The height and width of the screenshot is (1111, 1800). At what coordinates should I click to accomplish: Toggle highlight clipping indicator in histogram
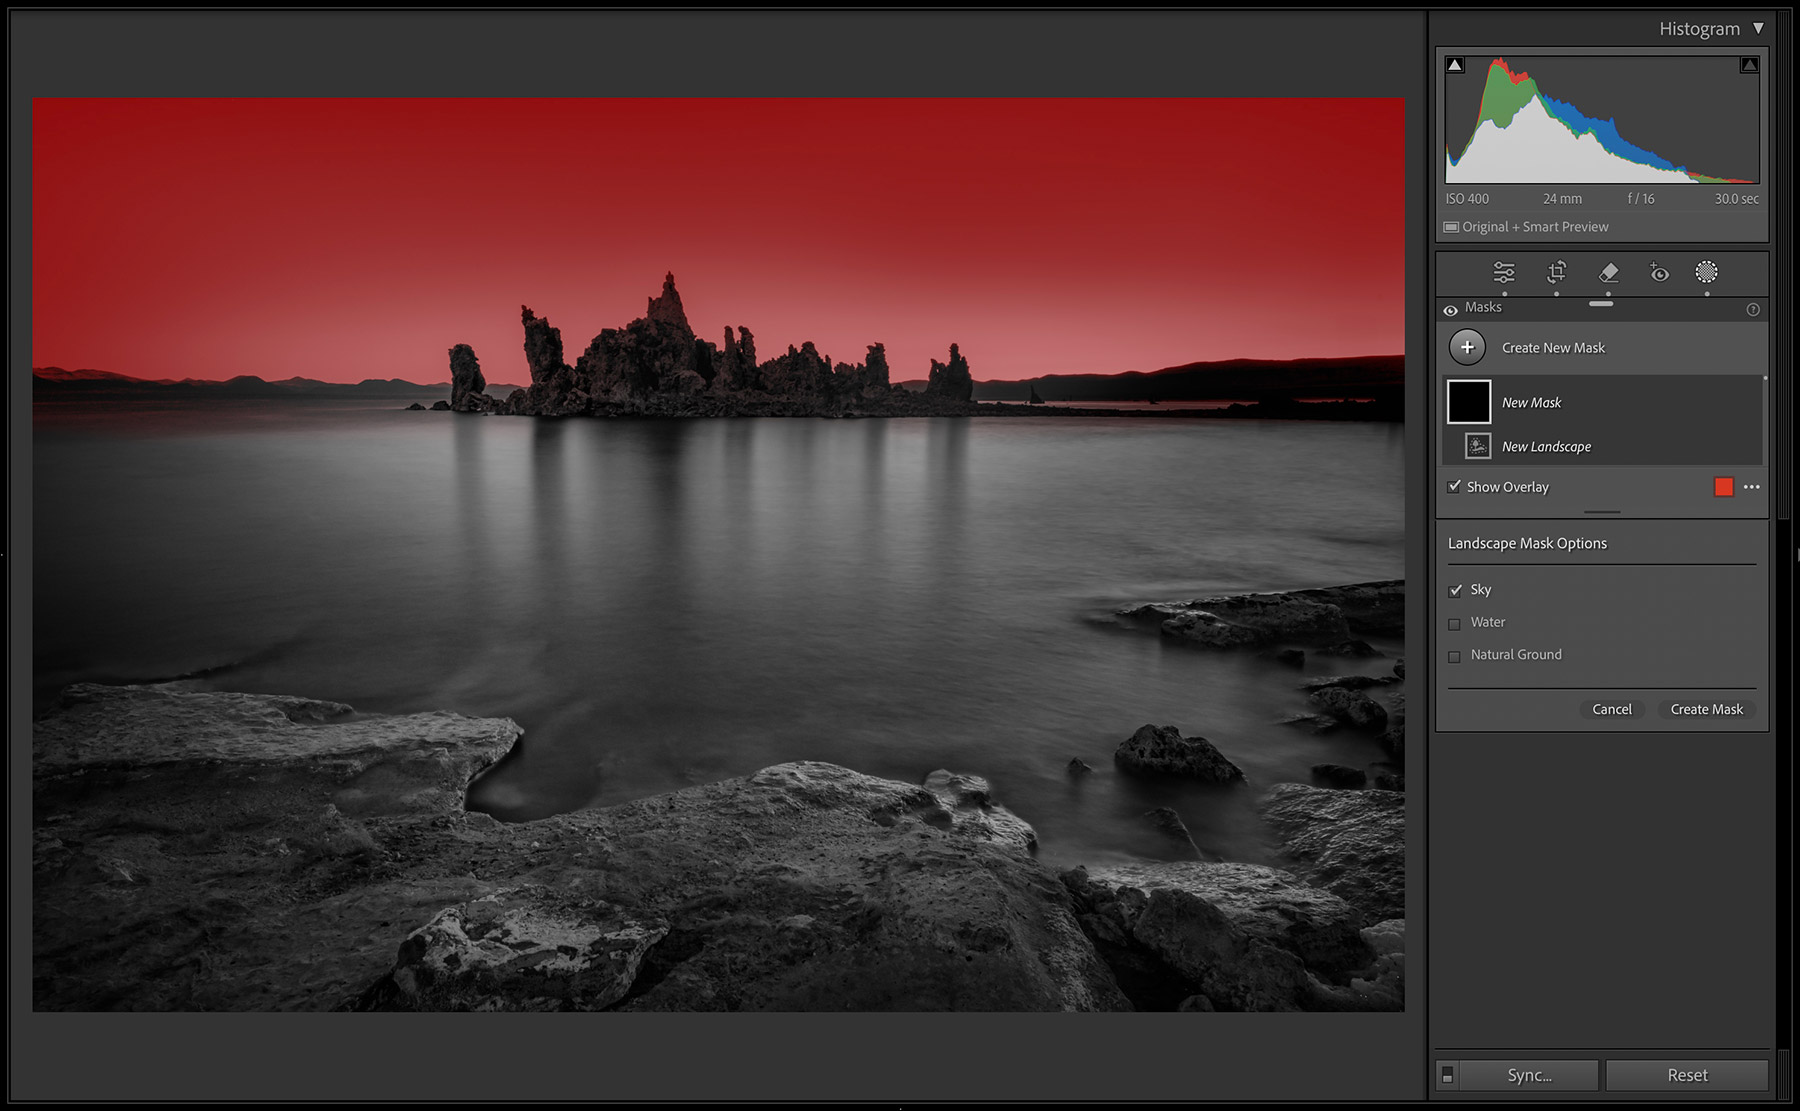click(1749, 65)
